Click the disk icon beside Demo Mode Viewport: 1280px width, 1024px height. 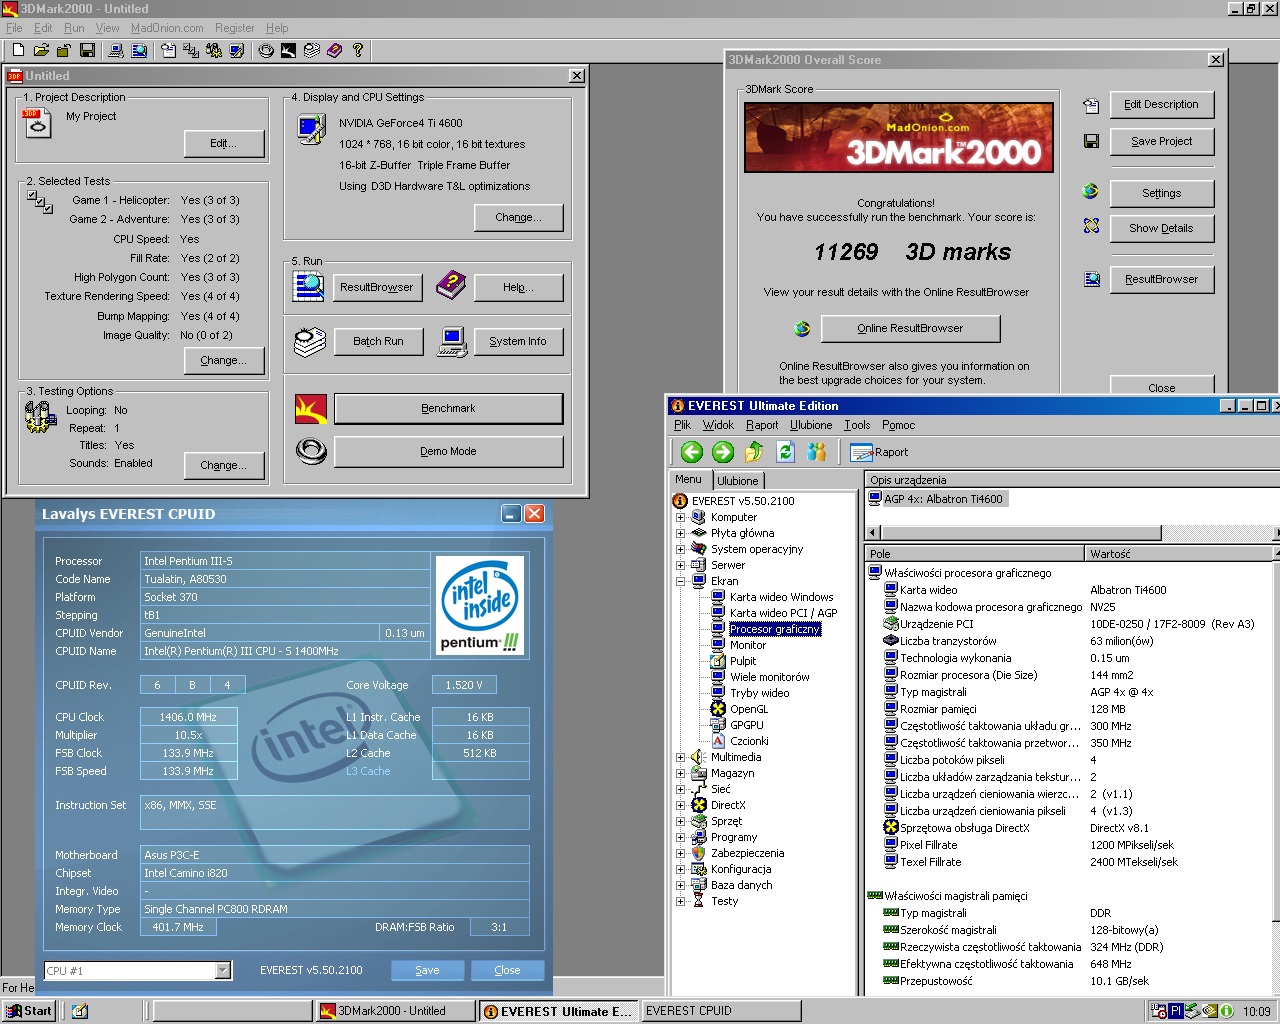311,451
